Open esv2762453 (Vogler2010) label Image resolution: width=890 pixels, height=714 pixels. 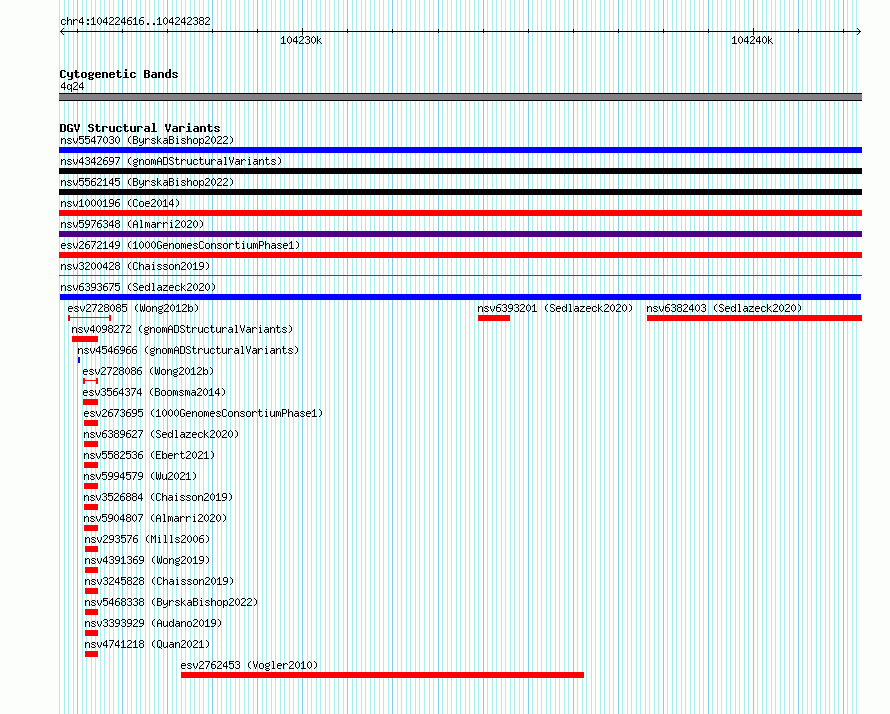point(249,665)
